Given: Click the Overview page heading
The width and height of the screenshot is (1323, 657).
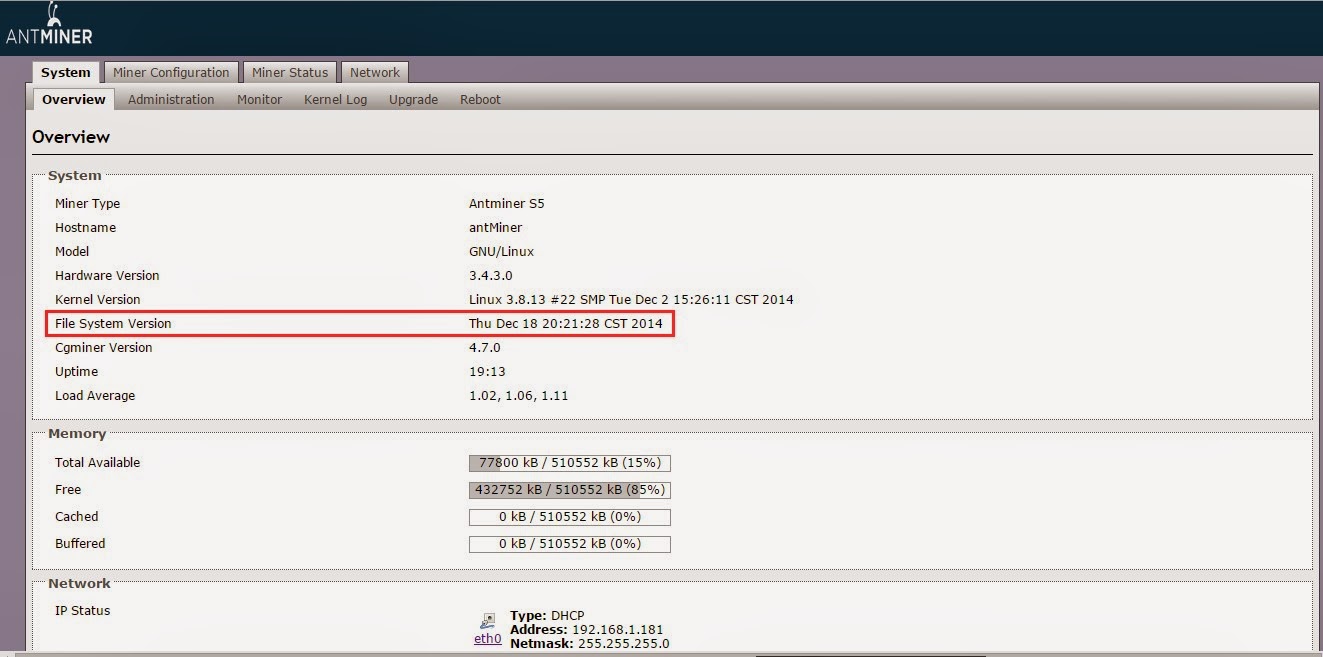Looking at the screenshot, I should tap(71, 137).
